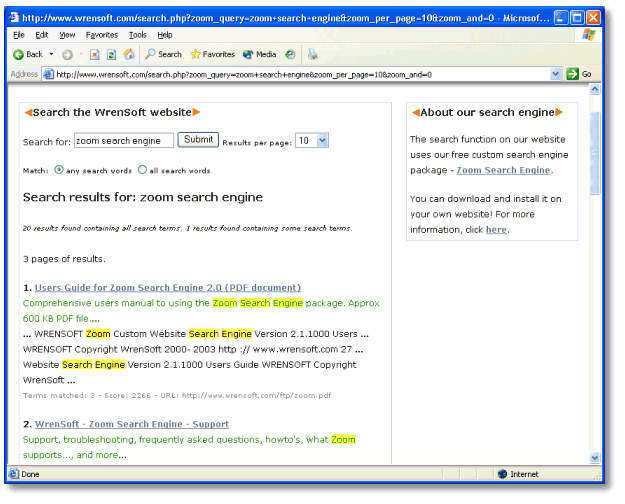Click the here link in sidebar

(x=496, y=230)
